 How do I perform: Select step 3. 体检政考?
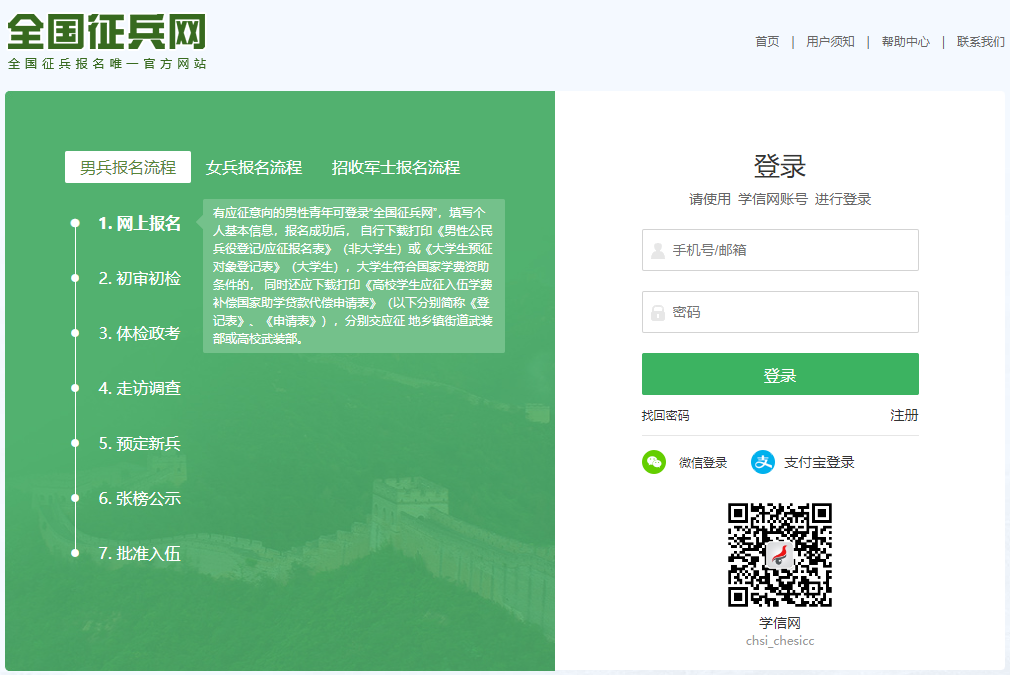tap(139, 333)
